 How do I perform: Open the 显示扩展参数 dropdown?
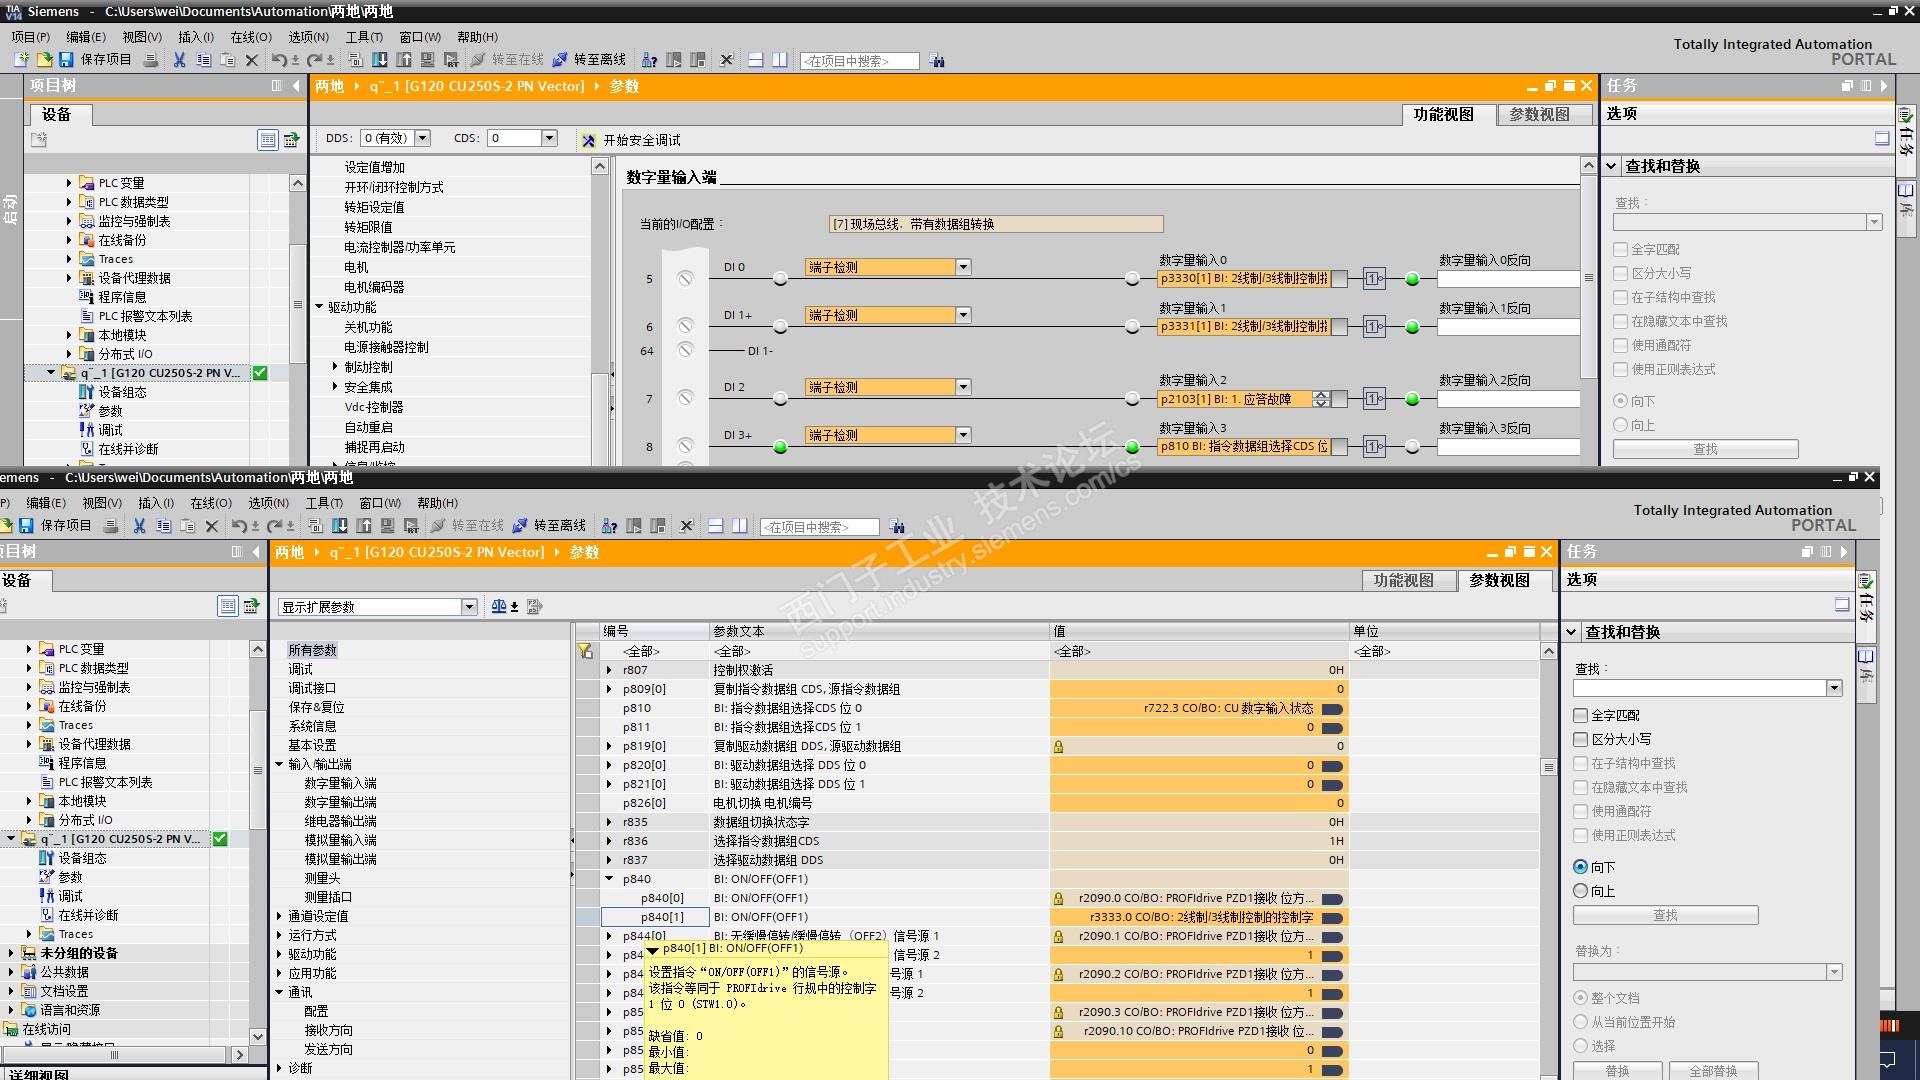(x=469, y=607)
